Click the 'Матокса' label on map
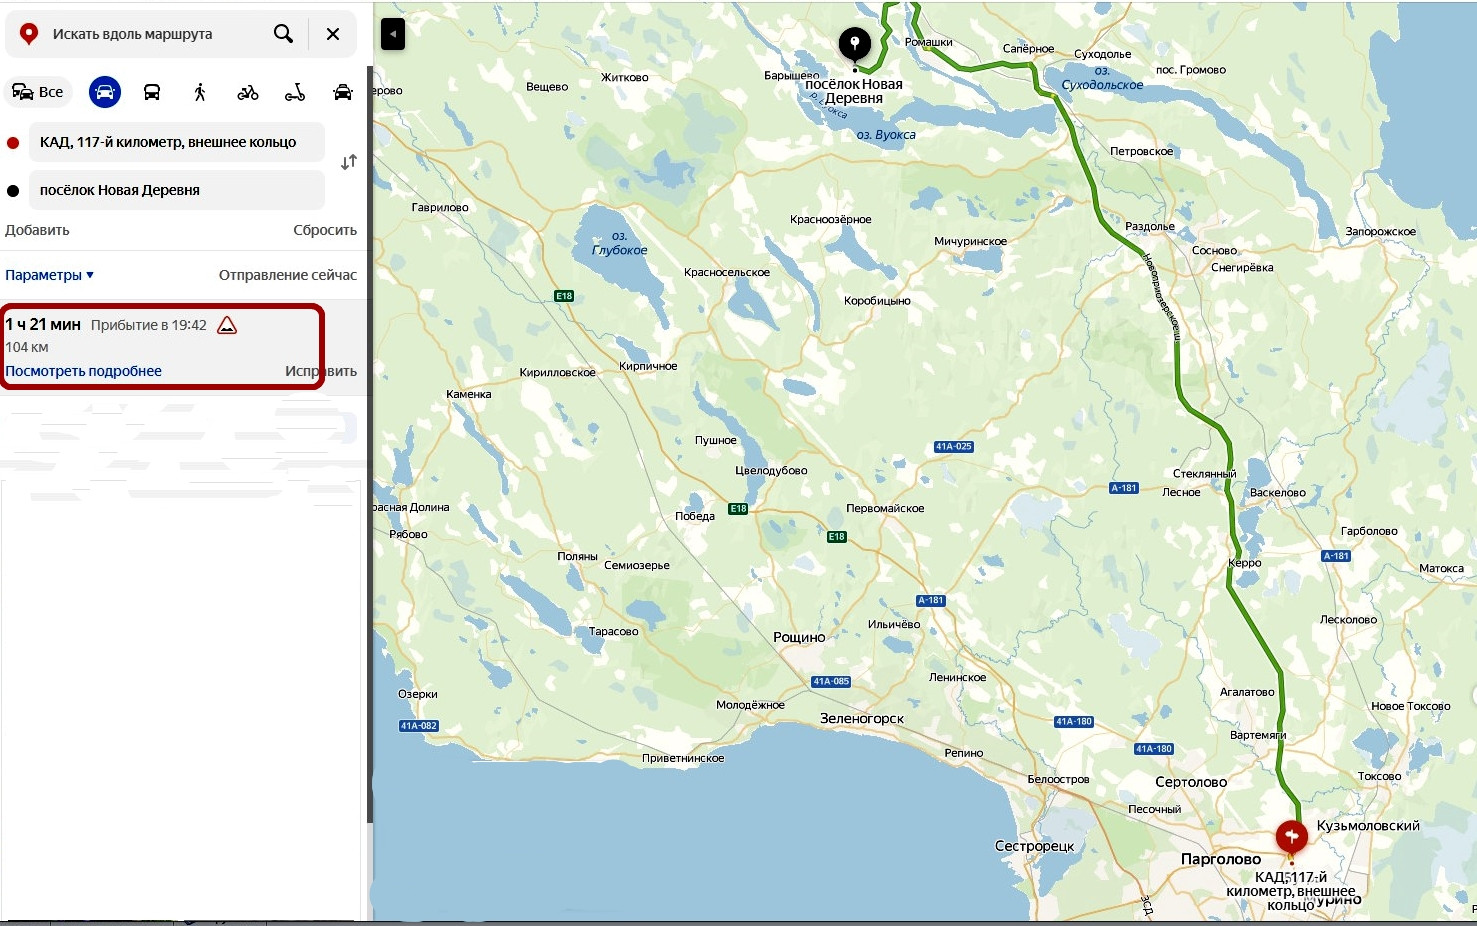Screen dimensions: 1477x926 point(1441,568)
